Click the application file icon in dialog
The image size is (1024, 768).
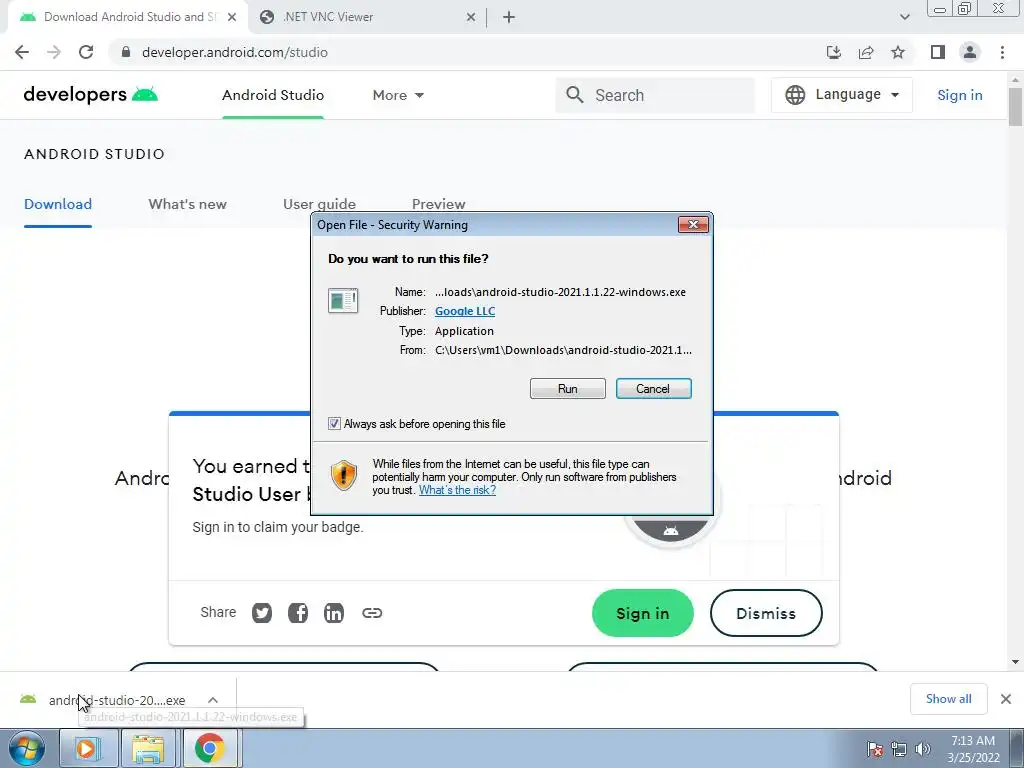(343, 300)
